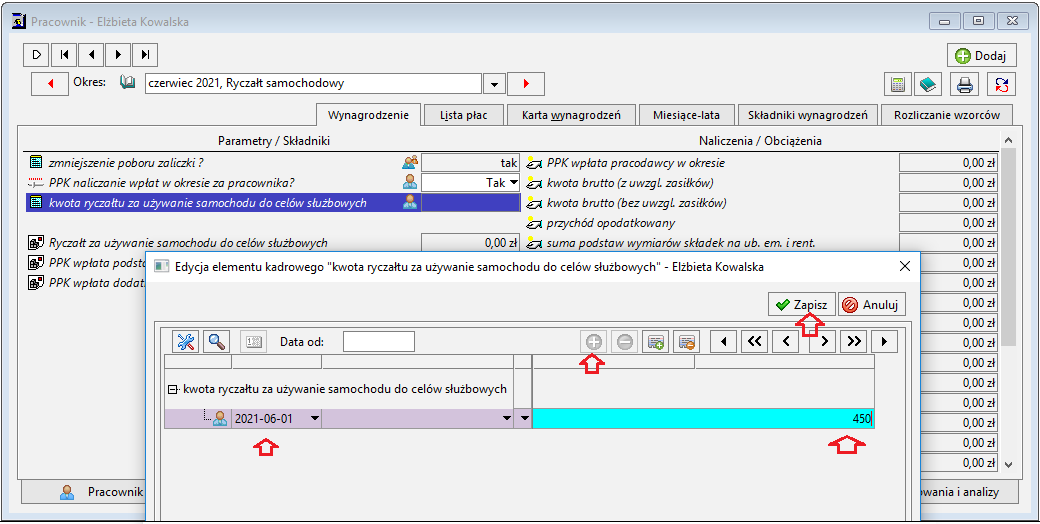Open the calculator tool icon
1040x524 pixels.
click(897, 84)
